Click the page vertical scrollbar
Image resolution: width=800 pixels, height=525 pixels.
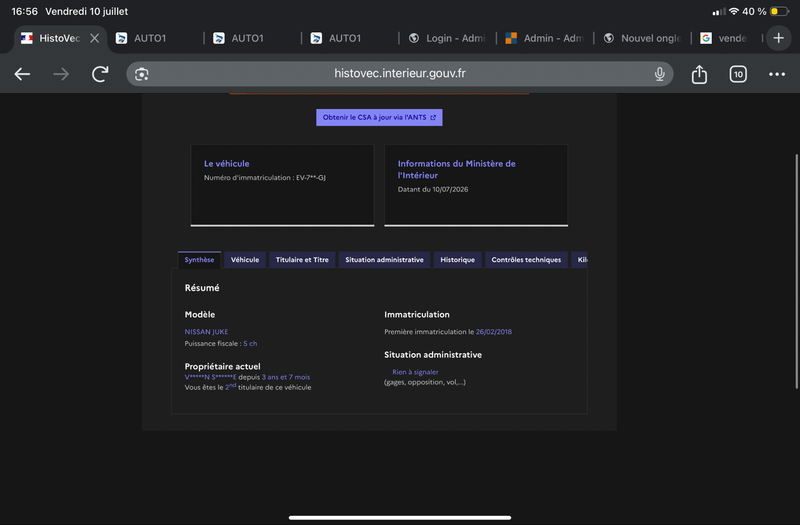796,271
